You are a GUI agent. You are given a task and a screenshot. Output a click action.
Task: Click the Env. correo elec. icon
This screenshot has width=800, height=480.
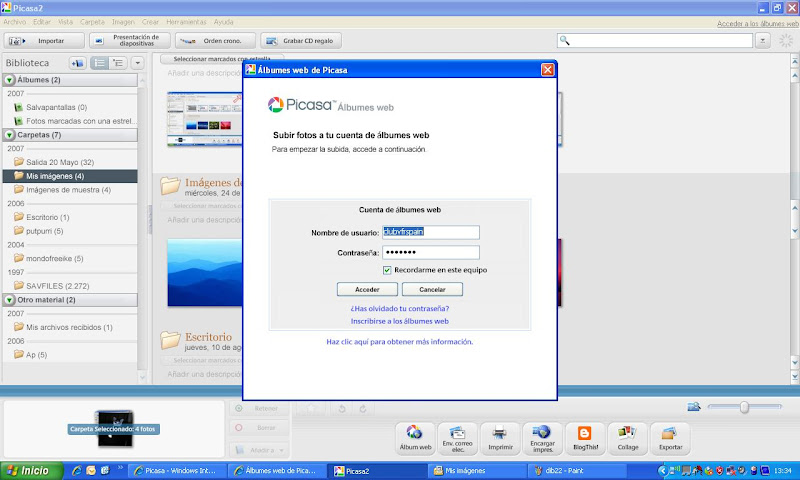click(x=458, y=438)
